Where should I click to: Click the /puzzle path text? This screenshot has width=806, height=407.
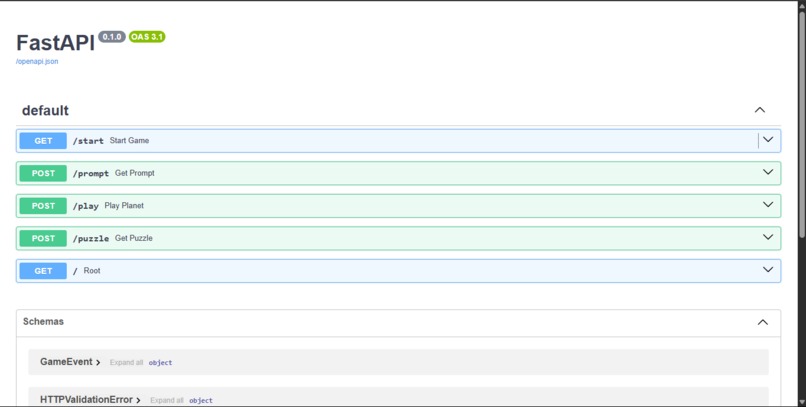[90, 238]
